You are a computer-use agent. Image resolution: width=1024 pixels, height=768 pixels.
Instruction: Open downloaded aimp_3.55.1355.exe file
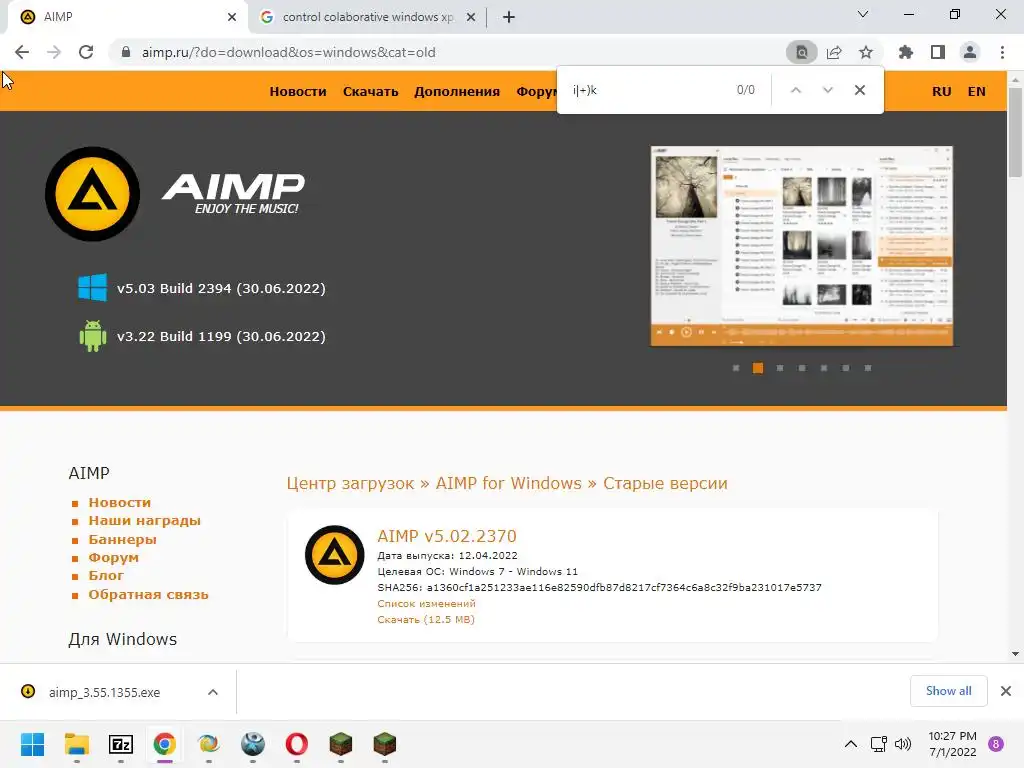[104, 692]
